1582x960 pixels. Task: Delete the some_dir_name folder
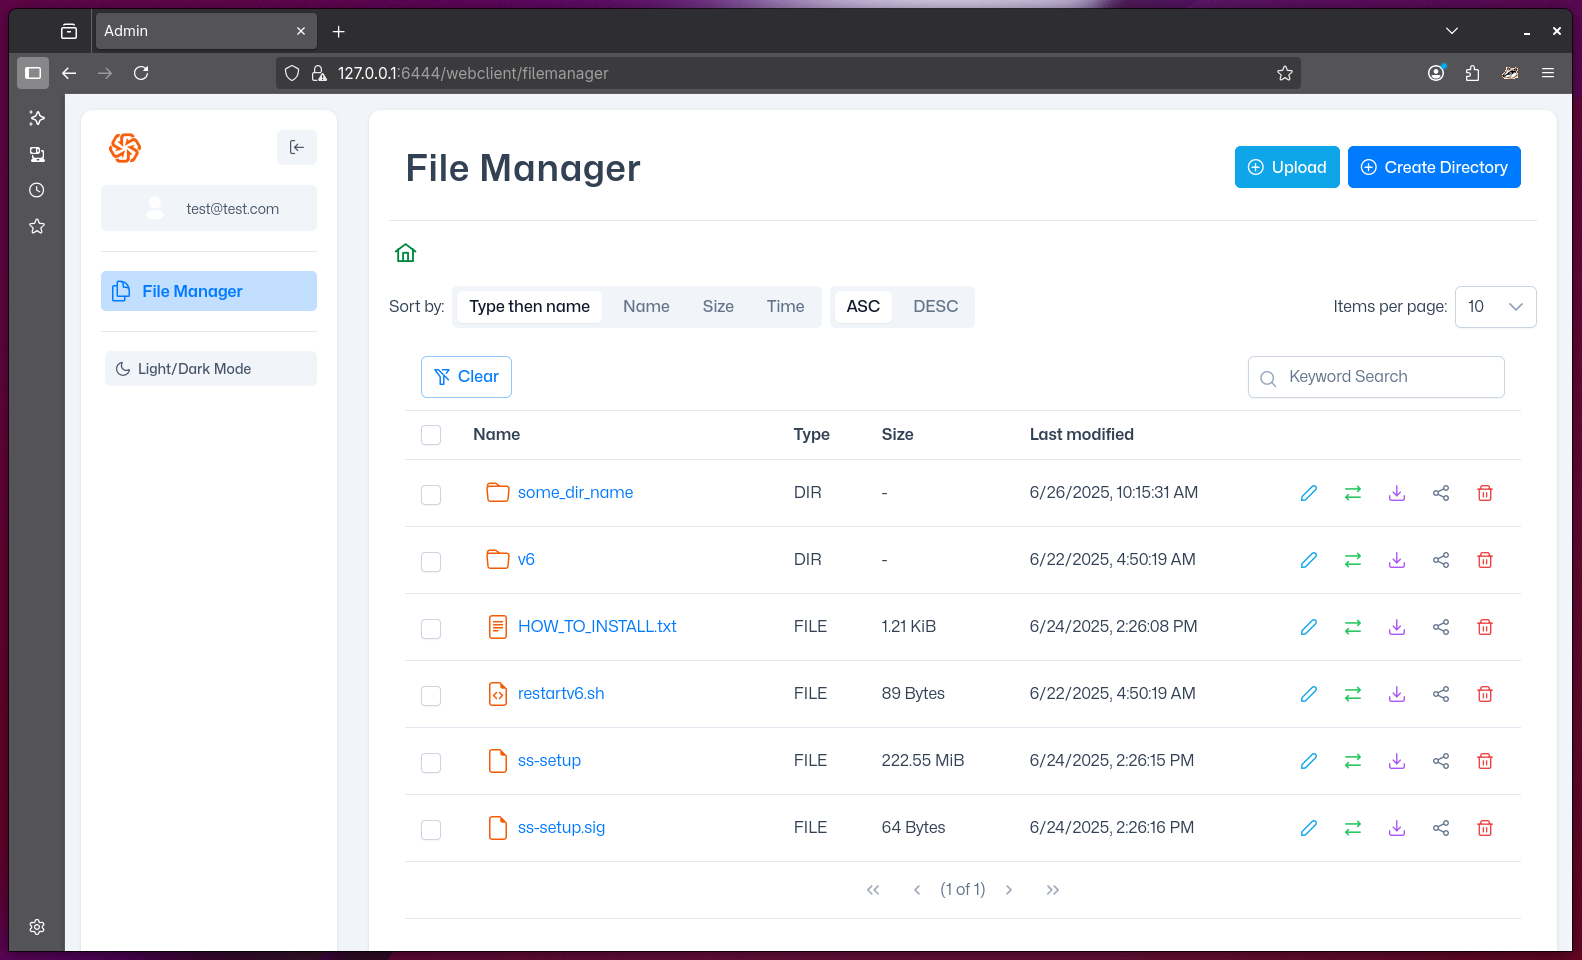click(x=1485, y=493)
